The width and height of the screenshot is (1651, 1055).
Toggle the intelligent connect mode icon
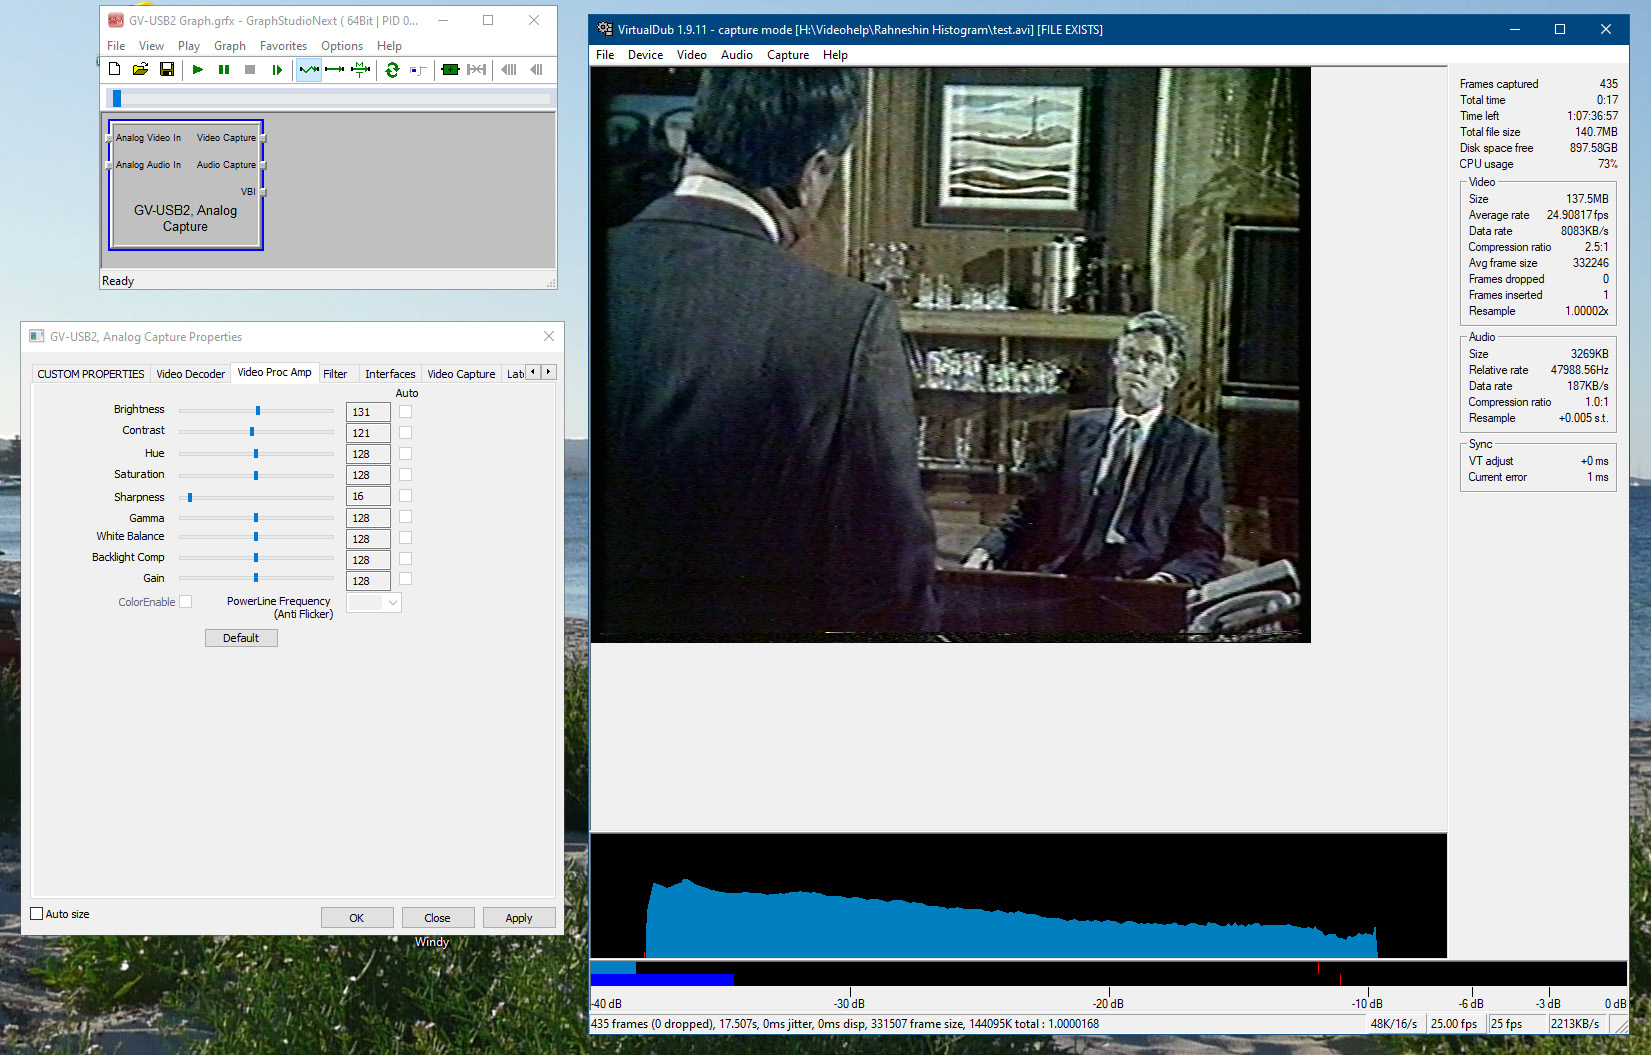pyautogui.click(x=309, y=69)
